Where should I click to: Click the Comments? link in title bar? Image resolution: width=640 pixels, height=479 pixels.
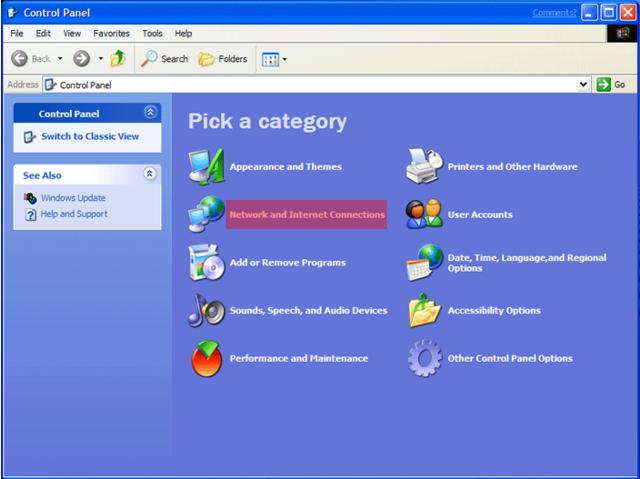click(x=554, y=13)
